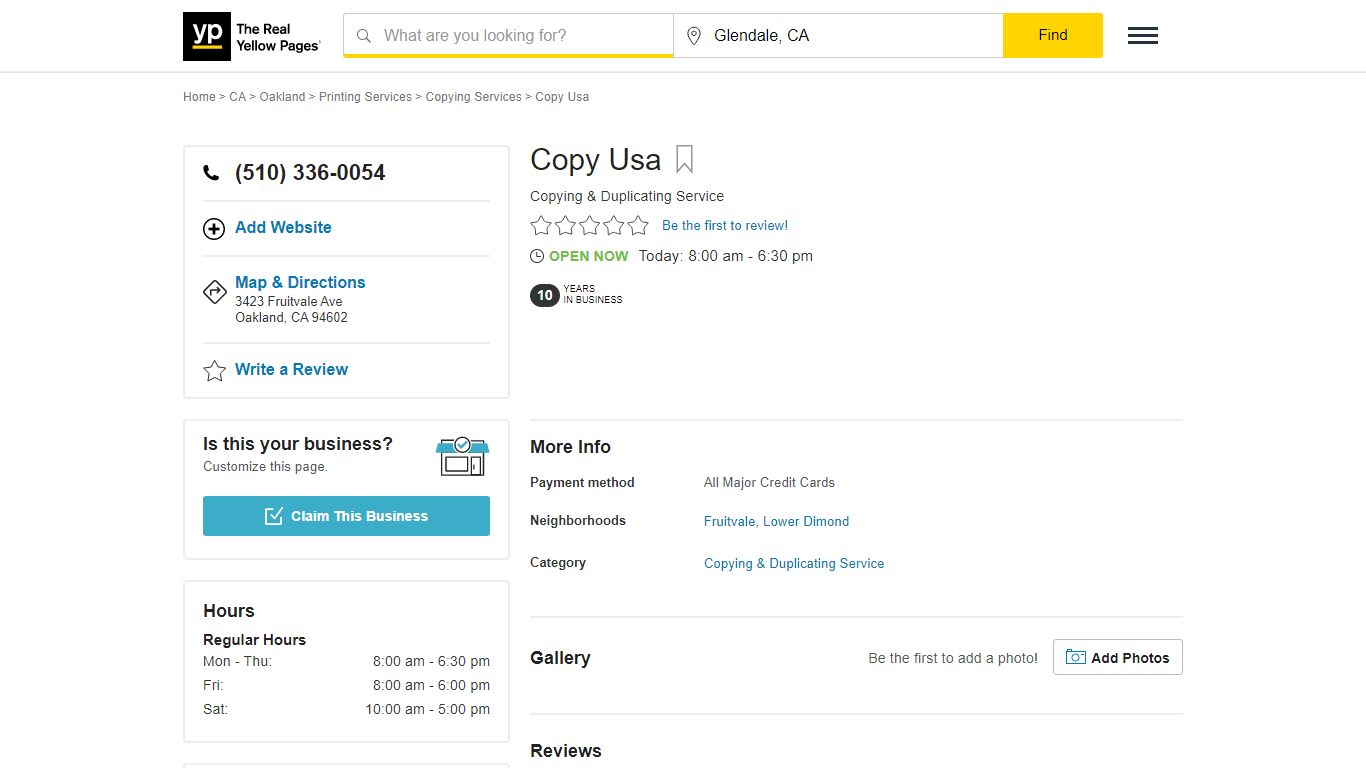Open the CA breadcrumb link

[237, 97]
